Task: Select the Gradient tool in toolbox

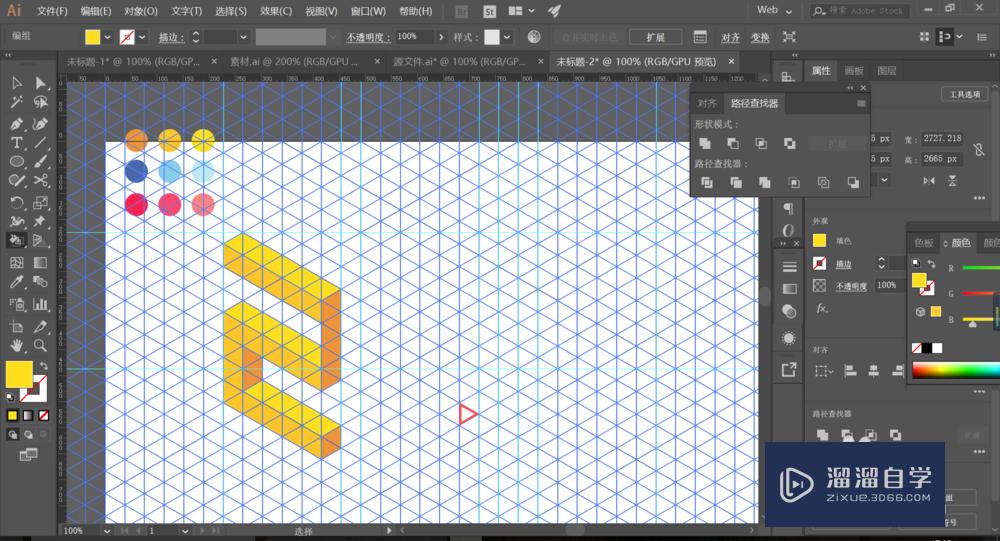Action: [40, 262]
